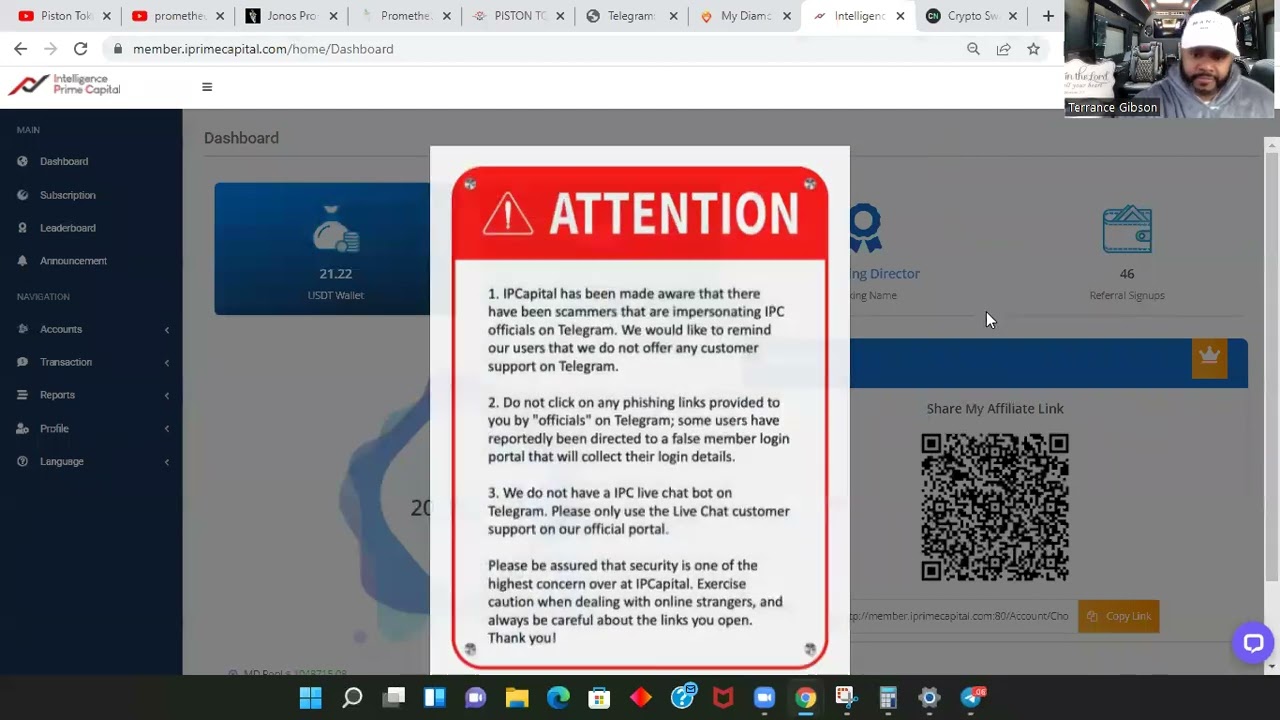Click the crown icon on blue banner
1280x720 pixels.
pos(1209,358)
